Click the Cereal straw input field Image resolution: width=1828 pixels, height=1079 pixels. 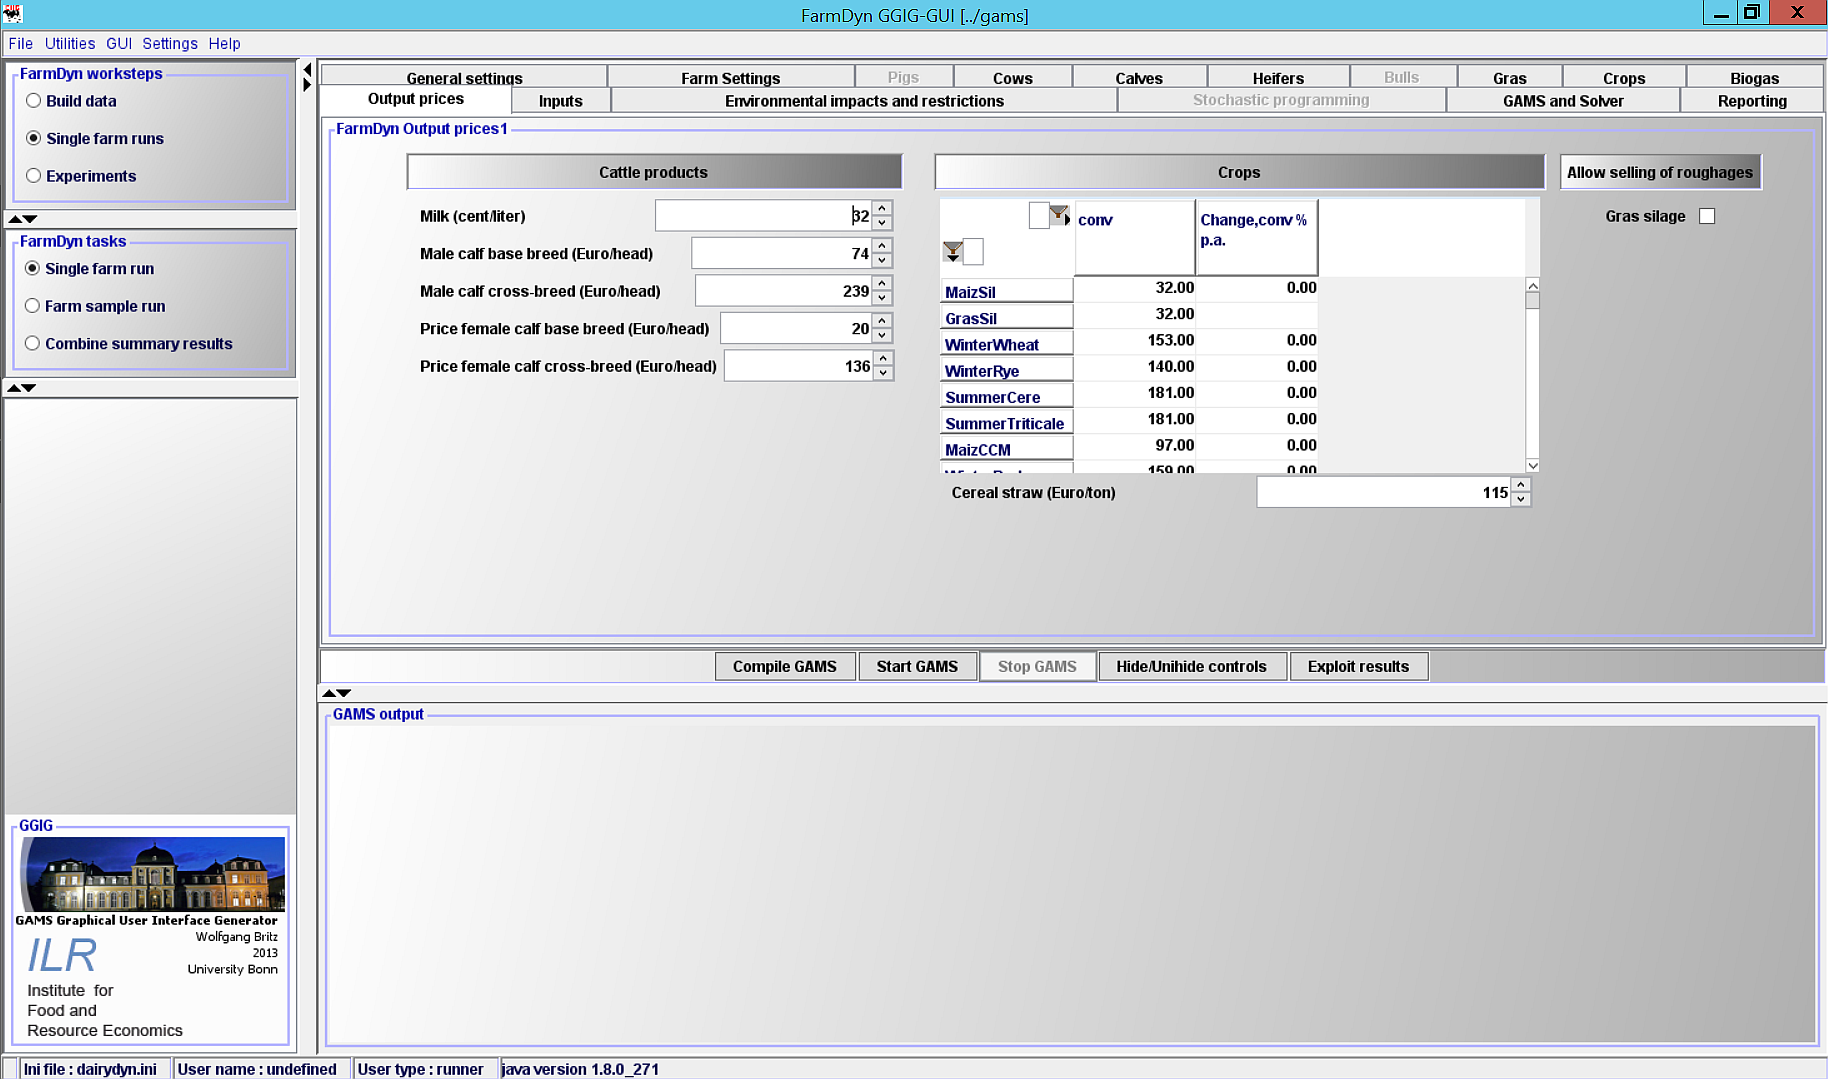click(1383, 492)
